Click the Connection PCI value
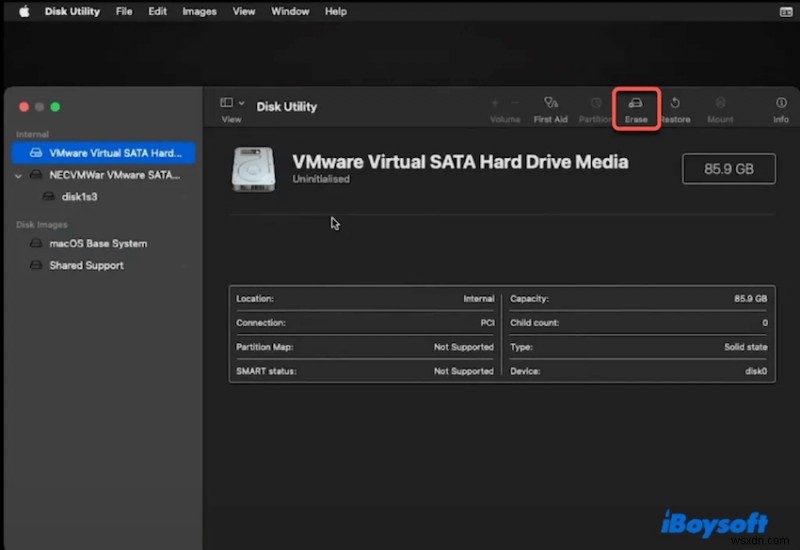Screen dimensions: 800x550 [x=487, y=322]
